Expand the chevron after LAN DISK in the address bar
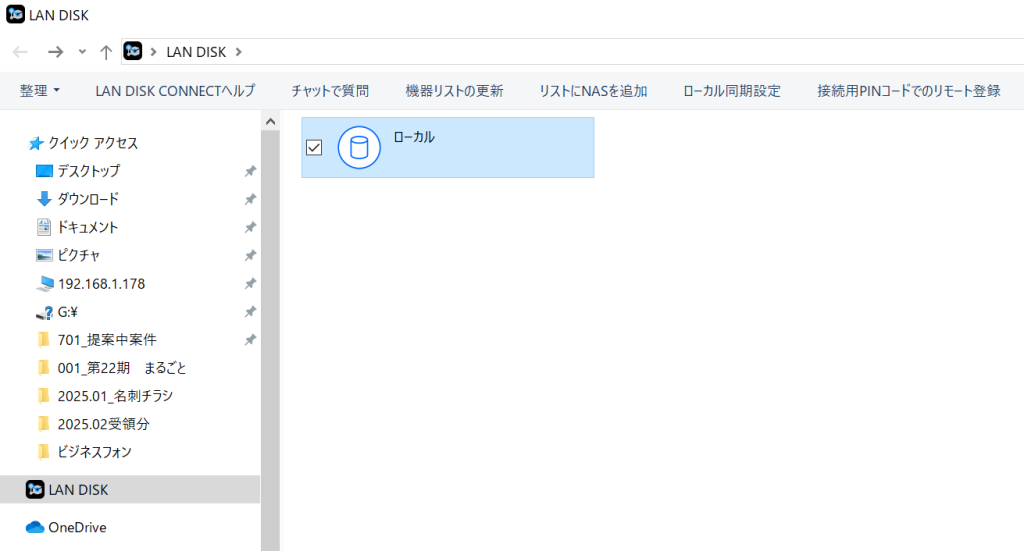The height and width of the screenshot is (551, 1024). click(239, 52)
